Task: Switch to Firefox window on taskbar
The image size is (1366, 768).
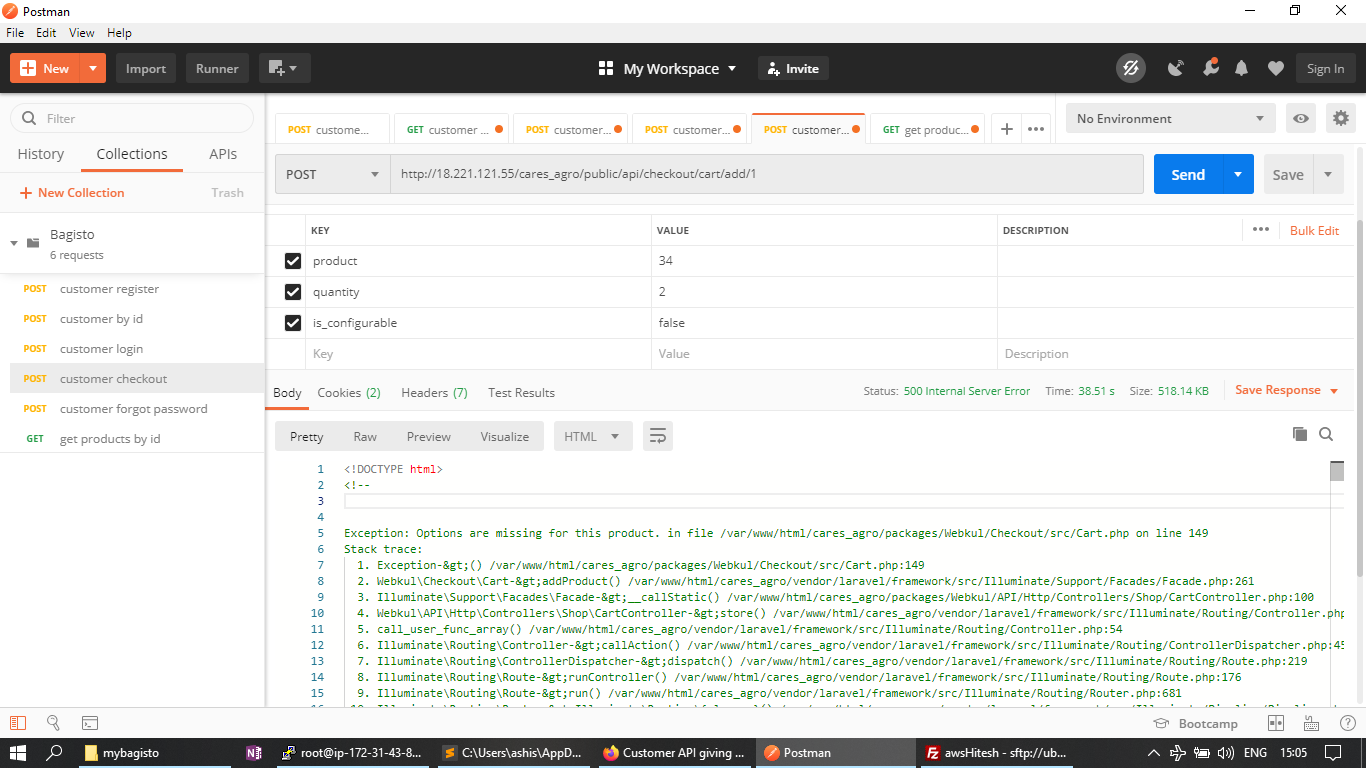Action: click(x=674, y=752)
